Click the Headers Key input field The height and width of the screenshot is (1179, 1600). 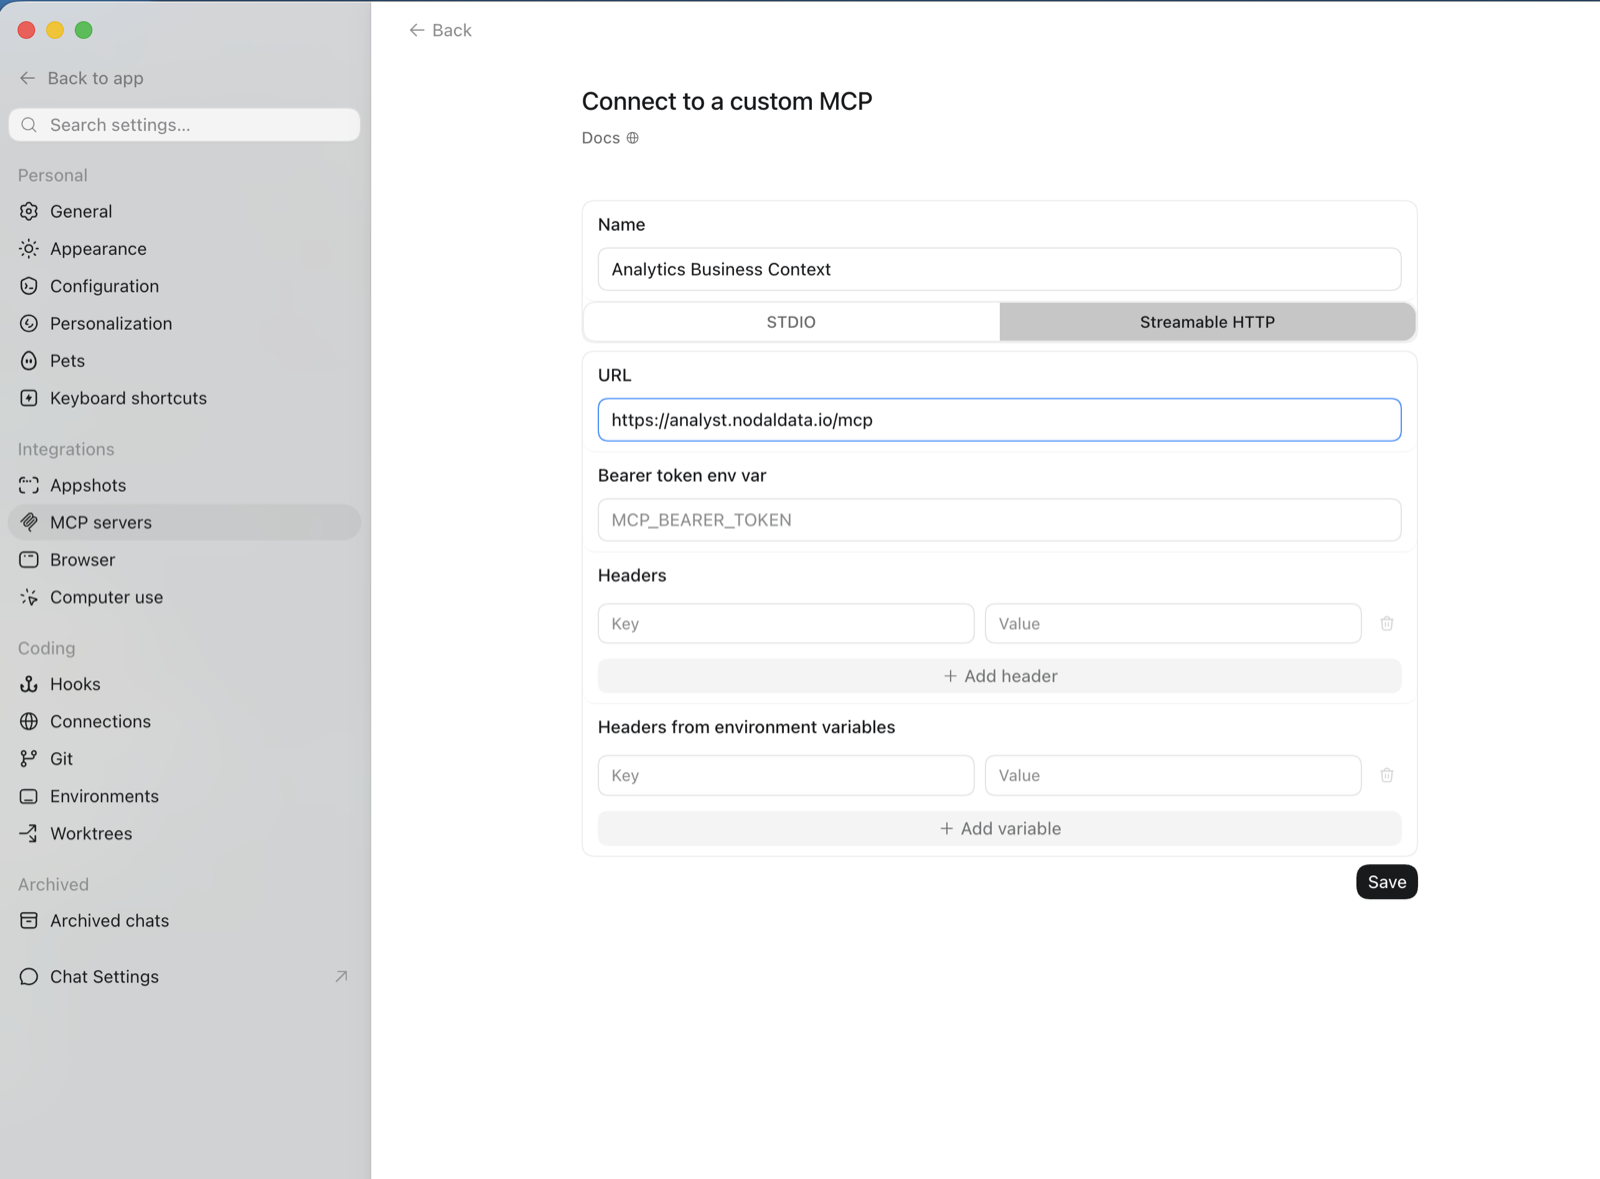(786, 623)
